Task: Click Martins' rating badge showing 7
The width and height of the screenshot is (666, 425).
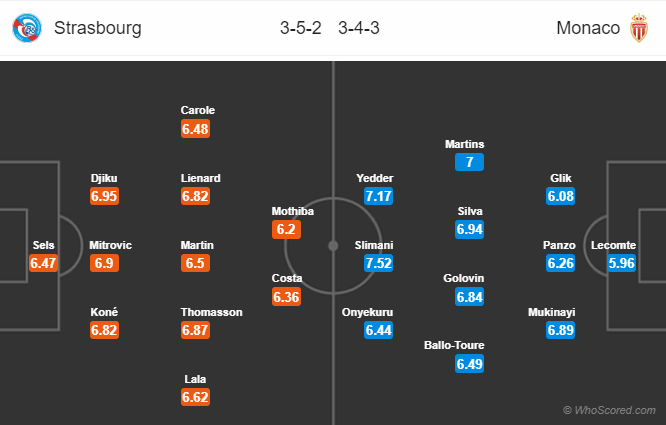Action: [471, 163]
